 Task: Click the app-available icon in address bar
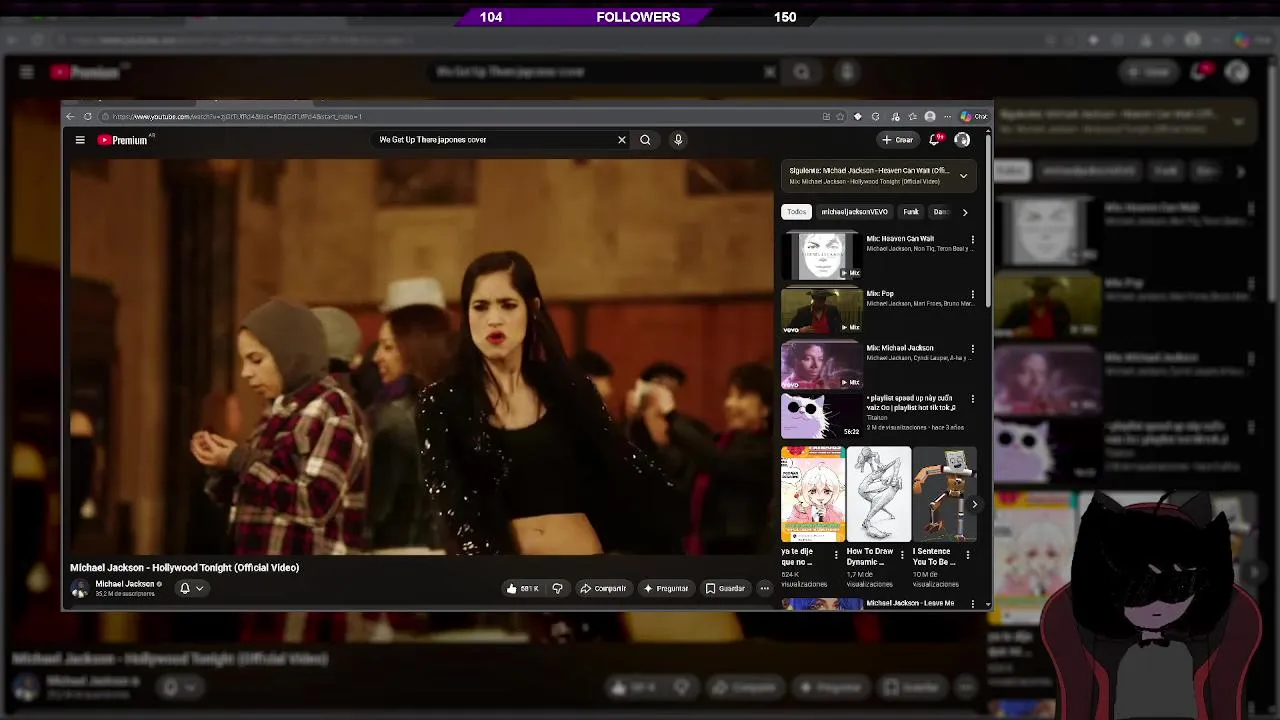point(826,116)
